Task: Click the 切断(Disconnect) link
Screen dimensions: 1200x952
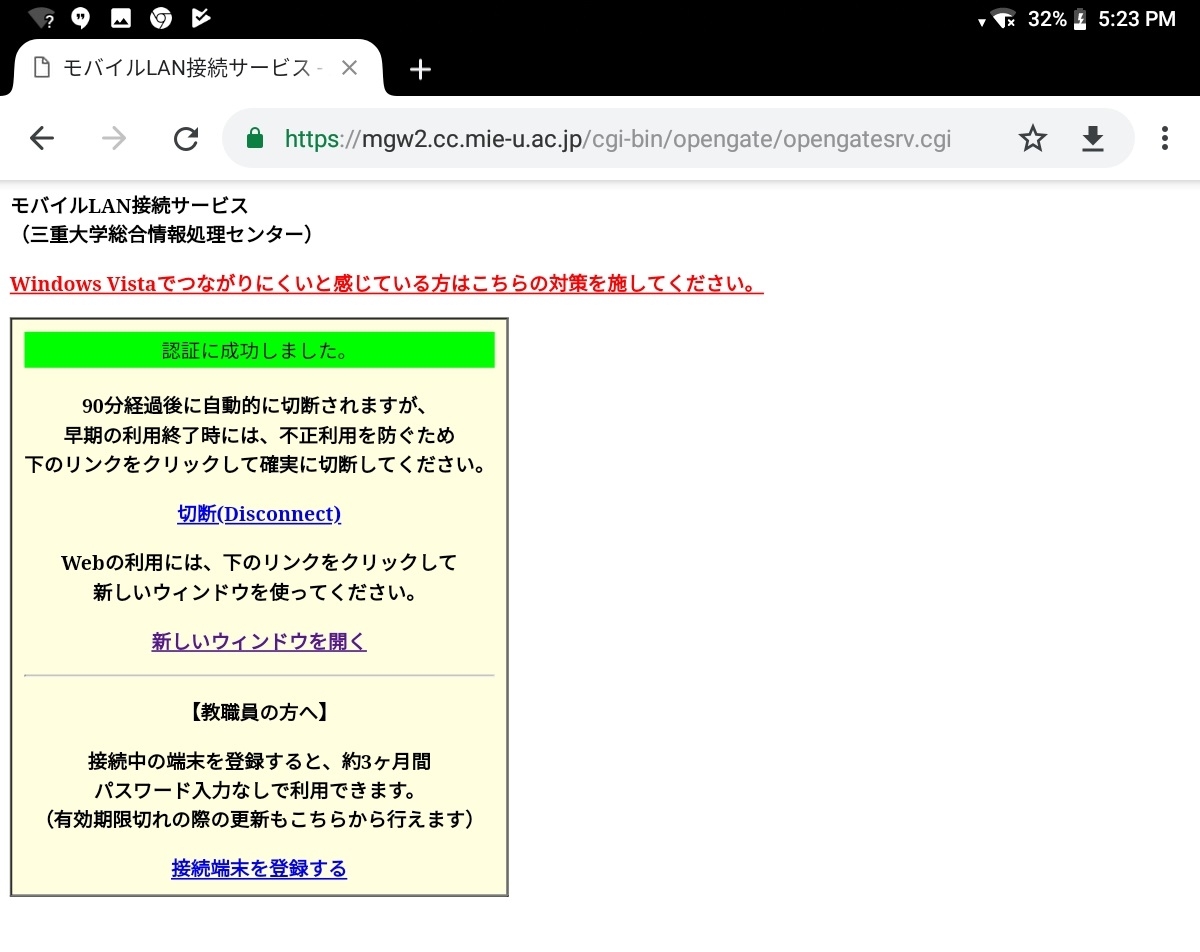Action: 259,514
